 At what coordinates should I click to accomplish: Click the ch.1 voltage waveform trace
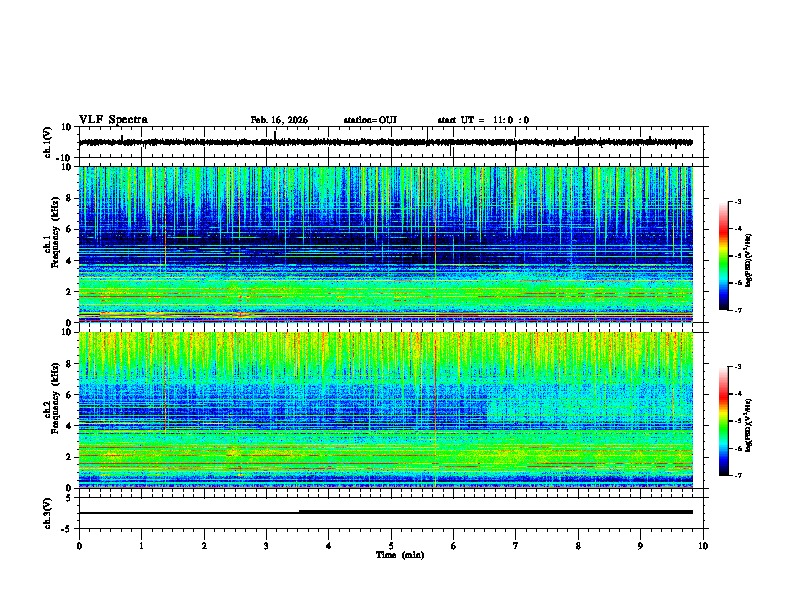385,142
